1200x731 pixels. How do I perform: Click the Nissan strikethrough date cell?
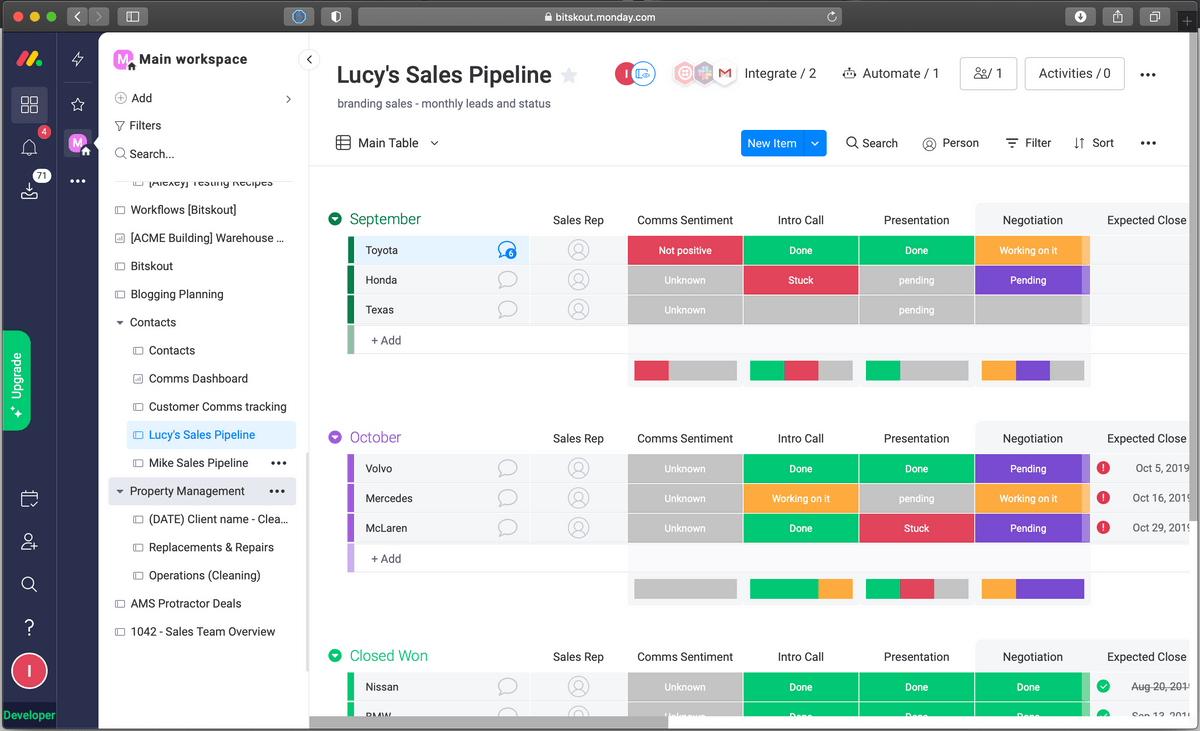click(x=1160, y=687)
